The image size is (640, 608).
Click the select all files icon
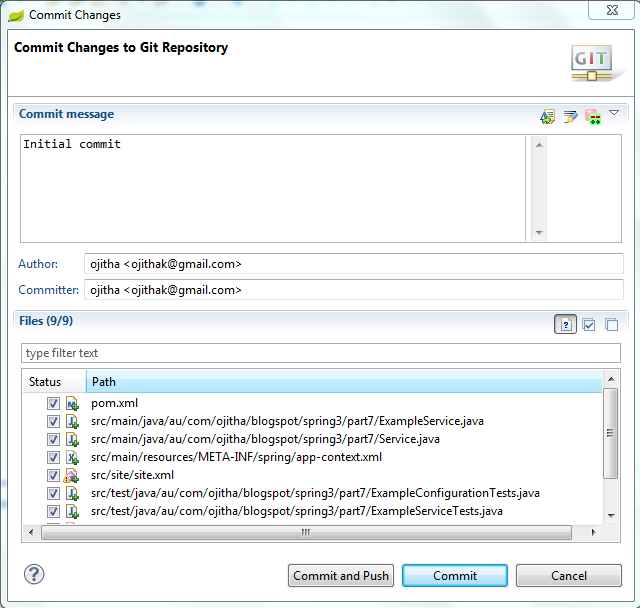589,325
